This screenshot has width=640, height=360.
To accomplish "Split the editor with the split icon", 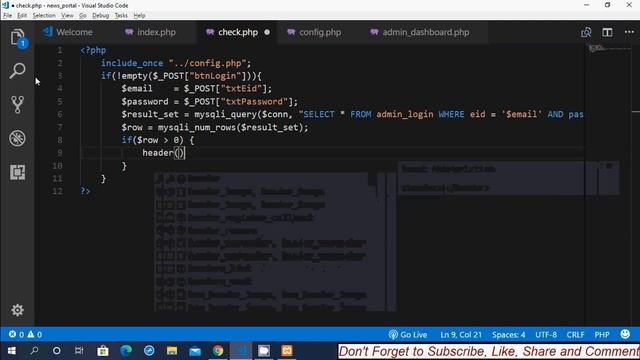I will (607, 32).
